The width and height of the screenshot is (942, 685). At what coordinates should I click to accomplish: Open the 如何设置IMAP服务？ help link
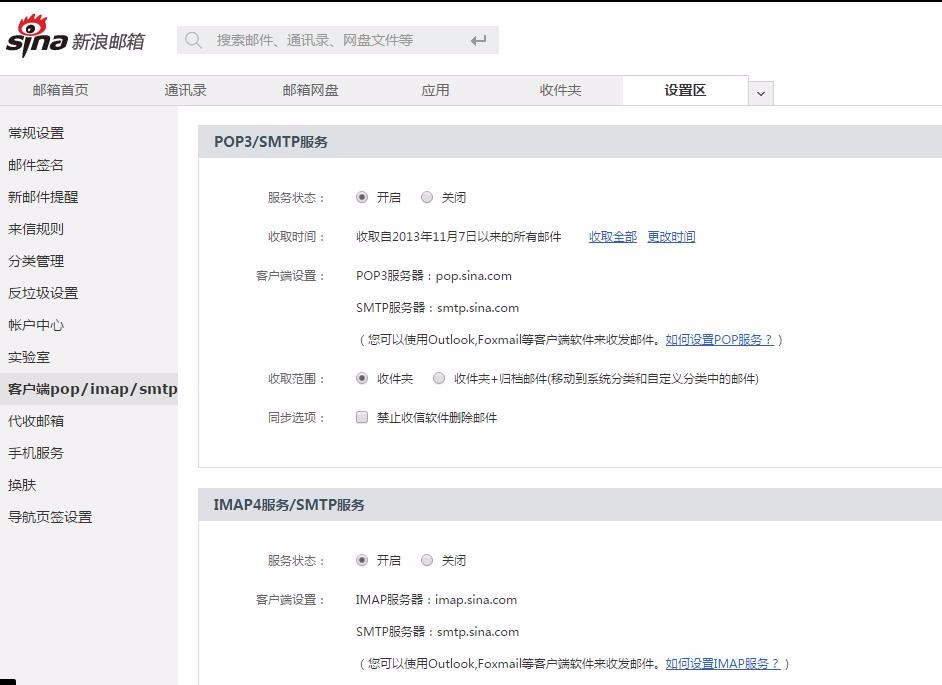click(723, 663)
